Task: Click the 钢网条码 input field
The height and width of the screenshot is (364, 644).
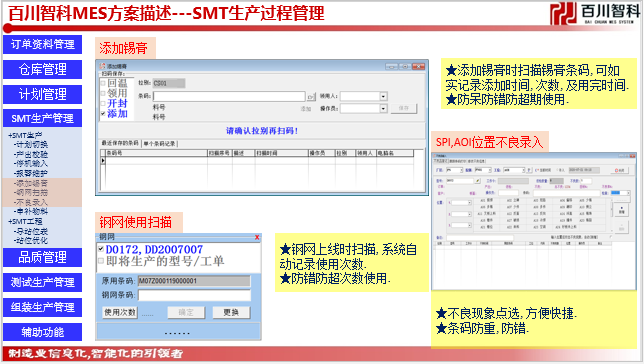Action: pyautogui.click(x=194, y=295)
